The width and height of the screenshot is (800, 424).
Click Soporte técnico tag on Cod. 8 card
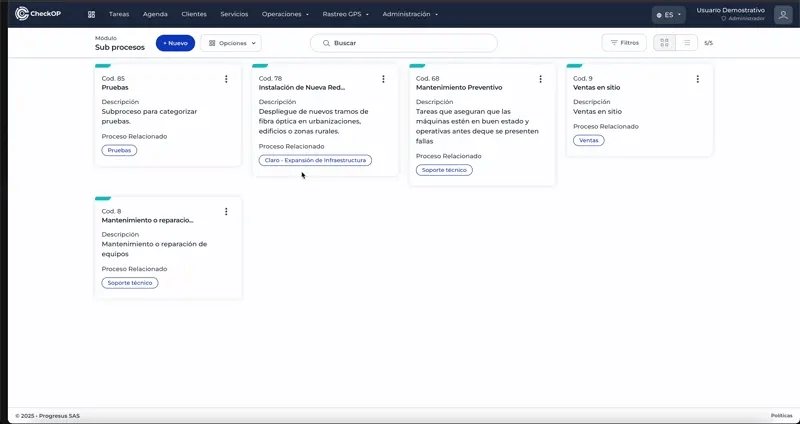(x=130, y=283)
